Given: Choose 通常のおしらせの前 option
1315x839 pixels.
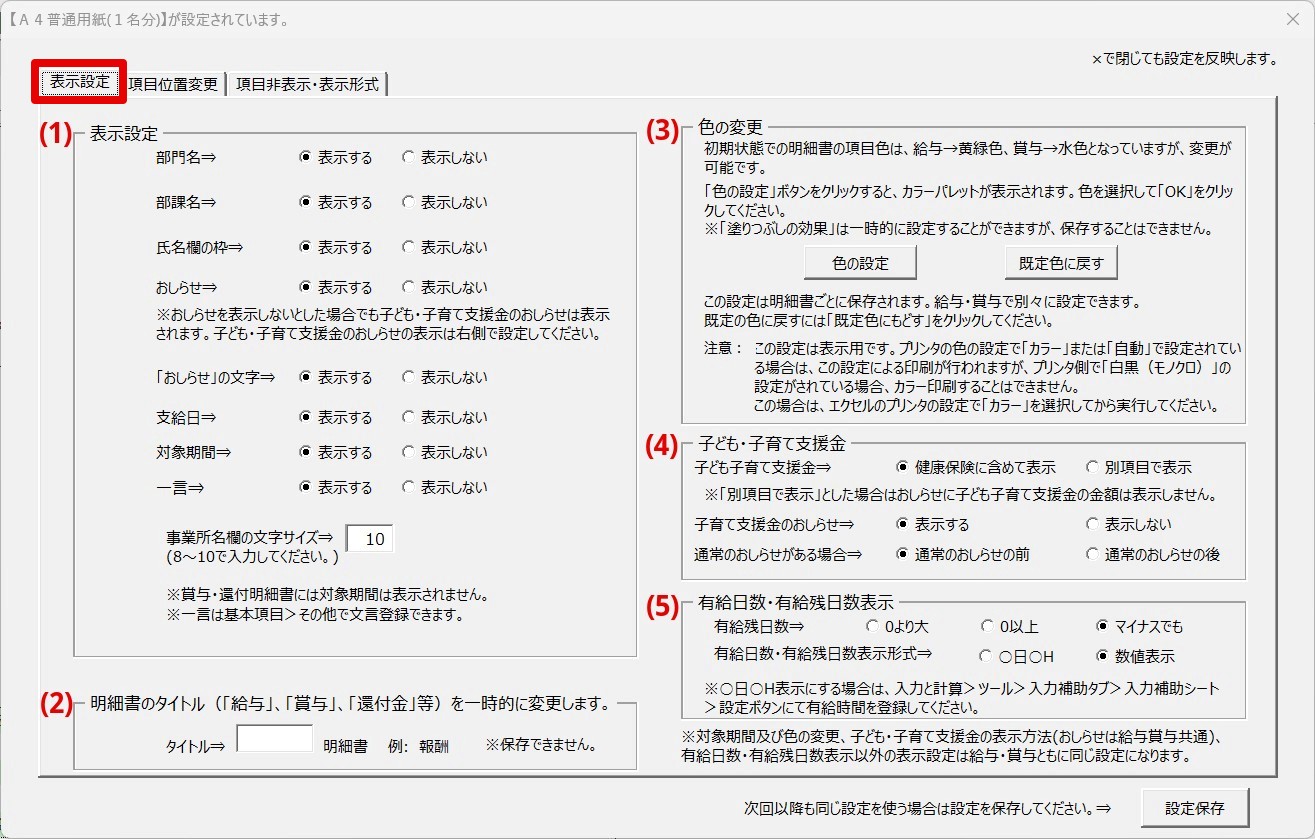Looking at the screenshot, I should [963, 554].
